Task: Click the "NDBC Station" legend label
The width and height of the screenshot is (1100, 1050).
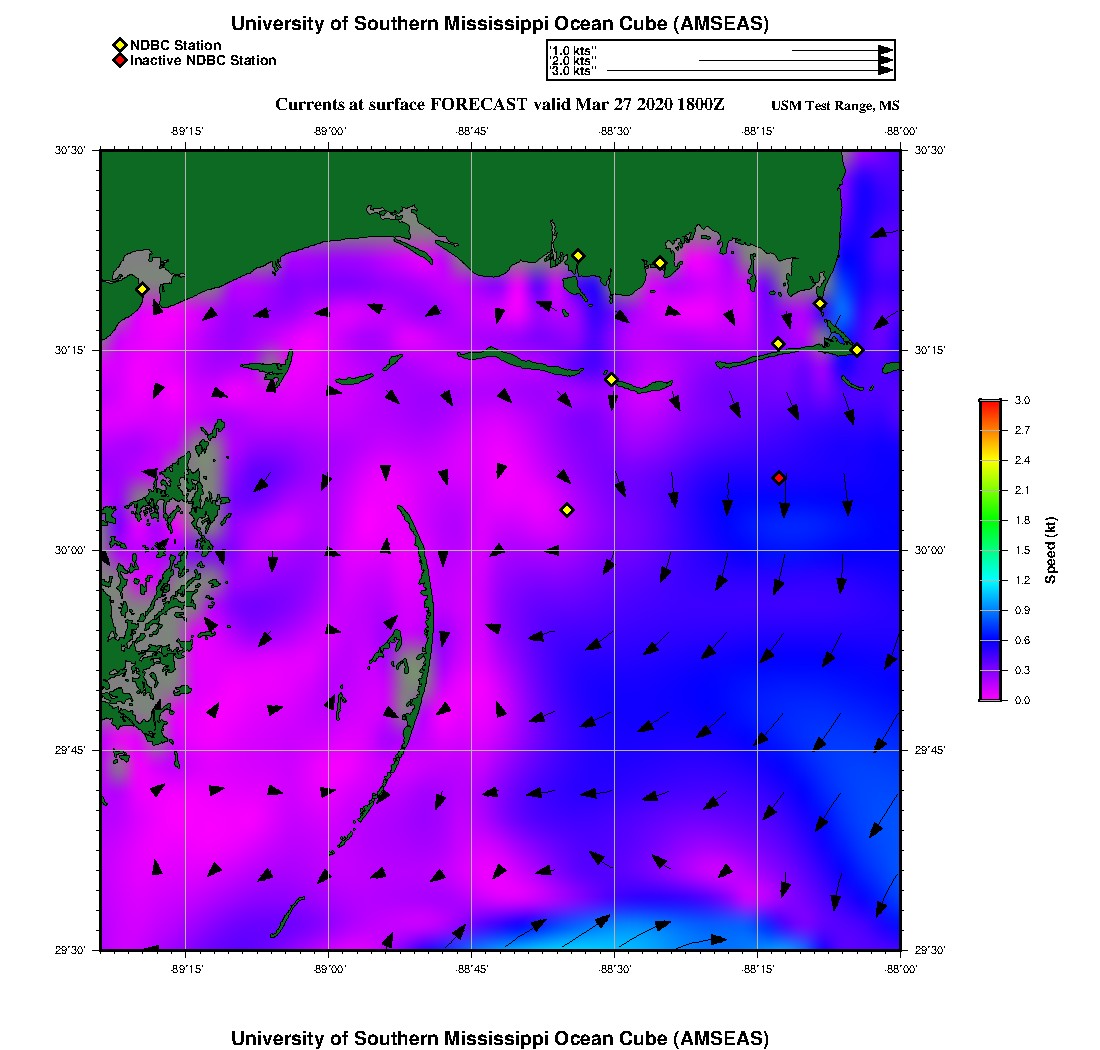Action: pos(176,45)
